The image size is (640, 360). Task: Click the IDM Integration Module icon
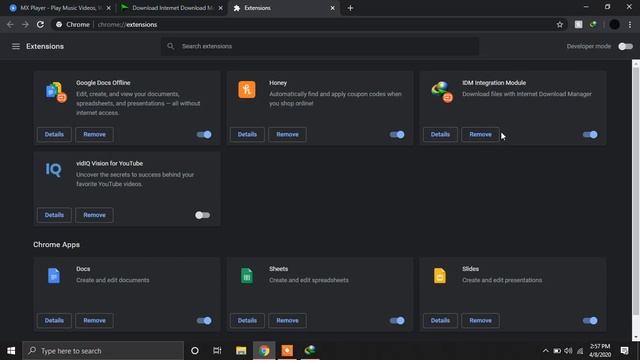pos(442,92)
